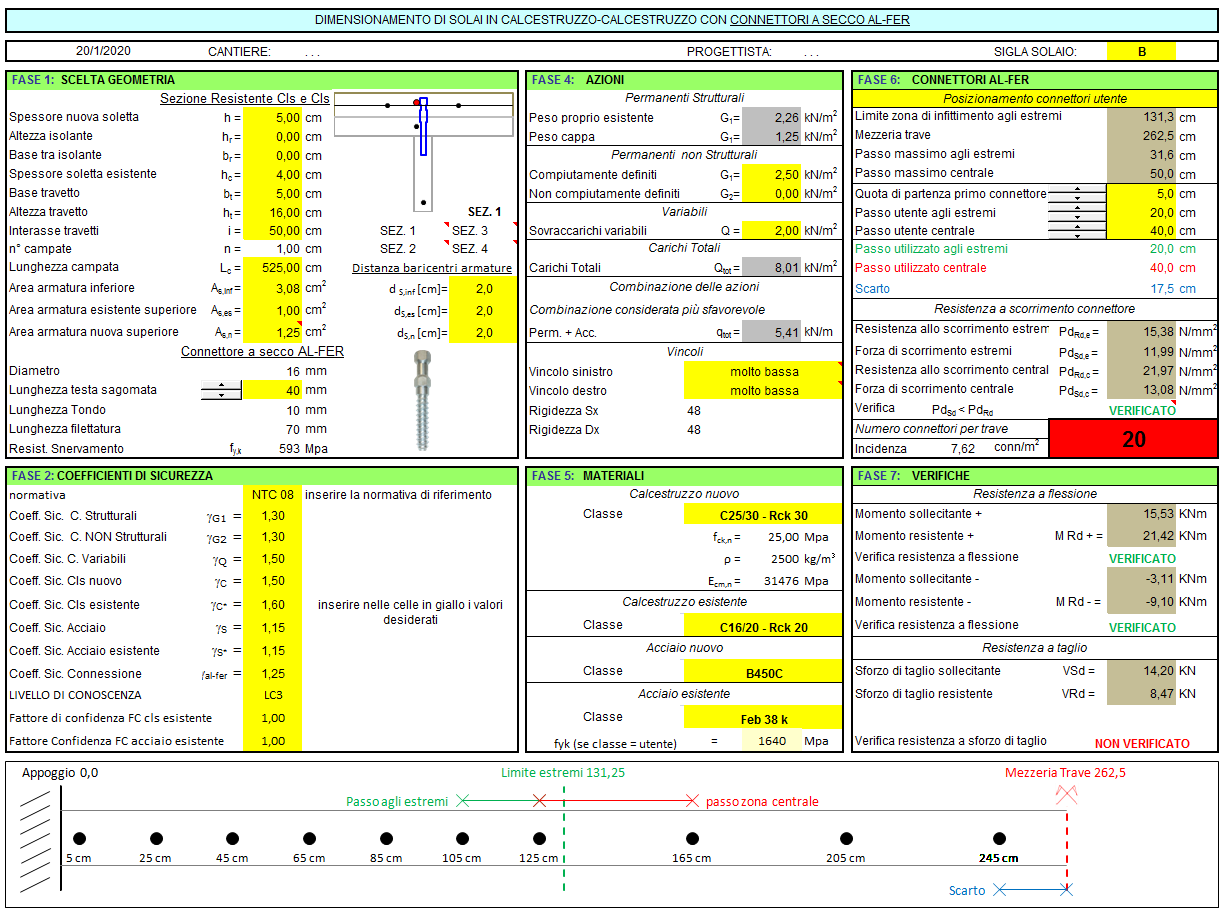Select Coeff. Sic. Cls esistente value 1,60
The image size is (1224, 914).
point(272,605)
